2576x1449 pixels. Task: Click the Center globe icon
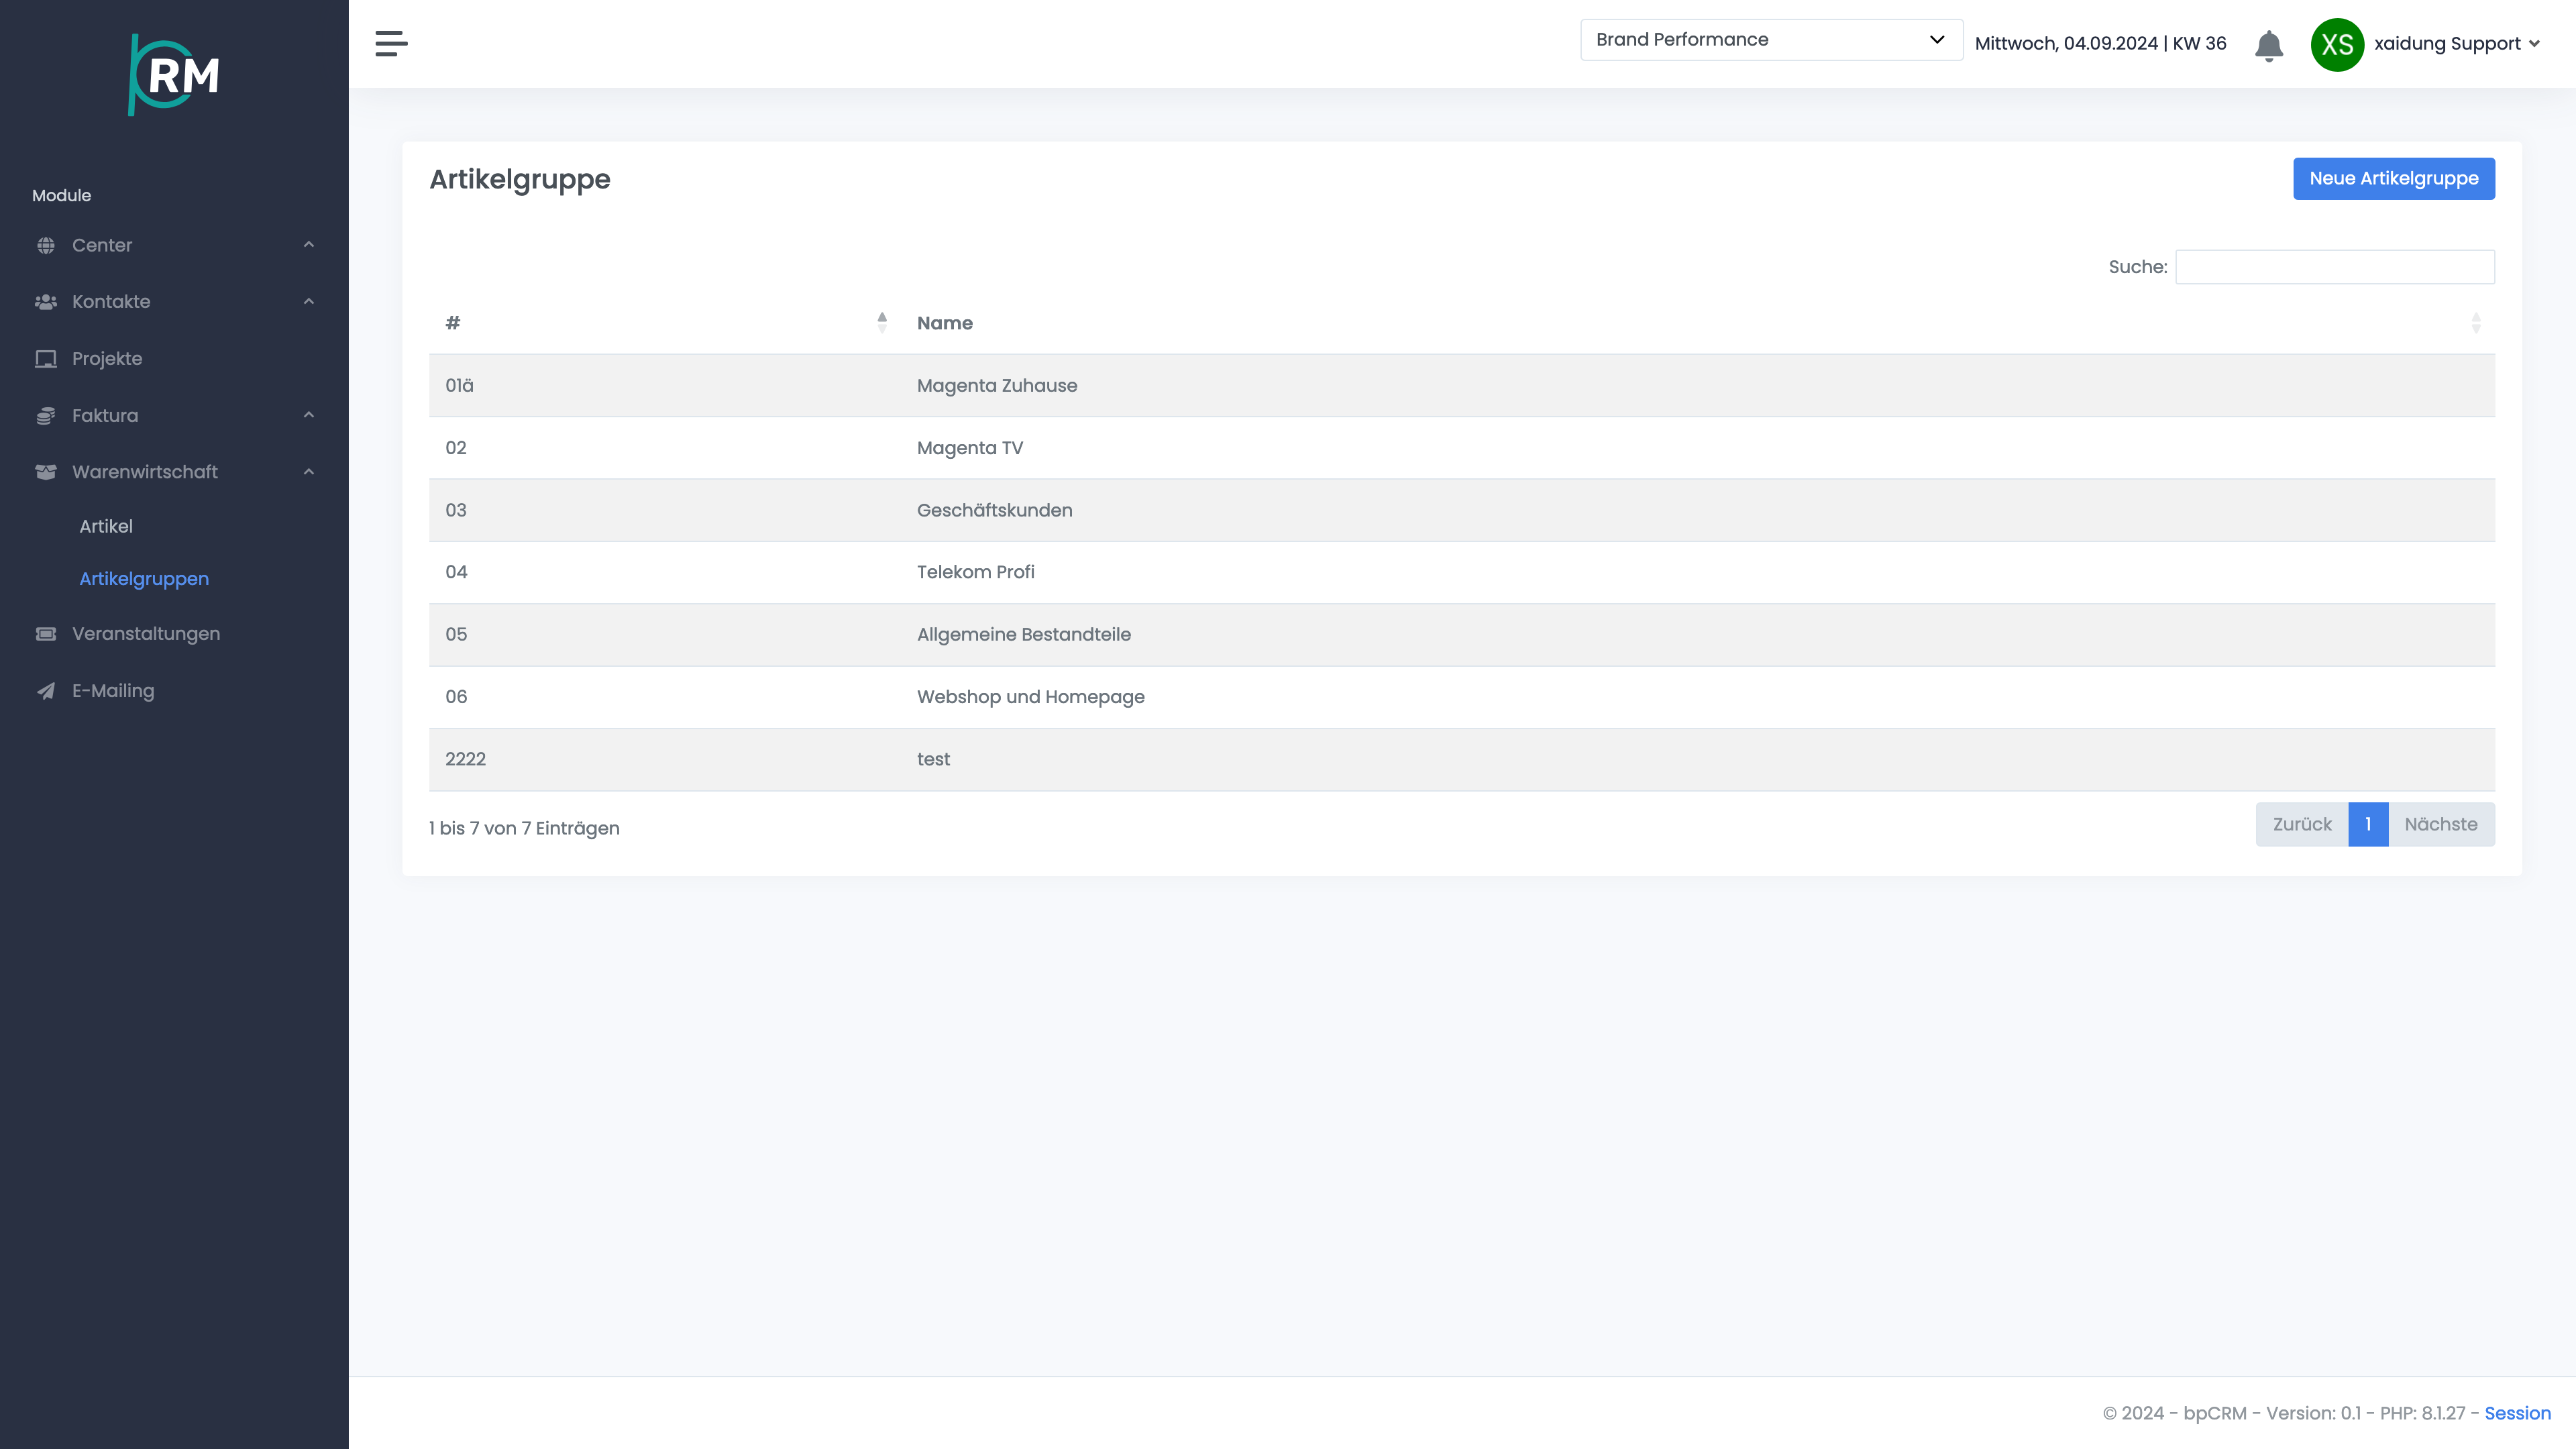46,245
